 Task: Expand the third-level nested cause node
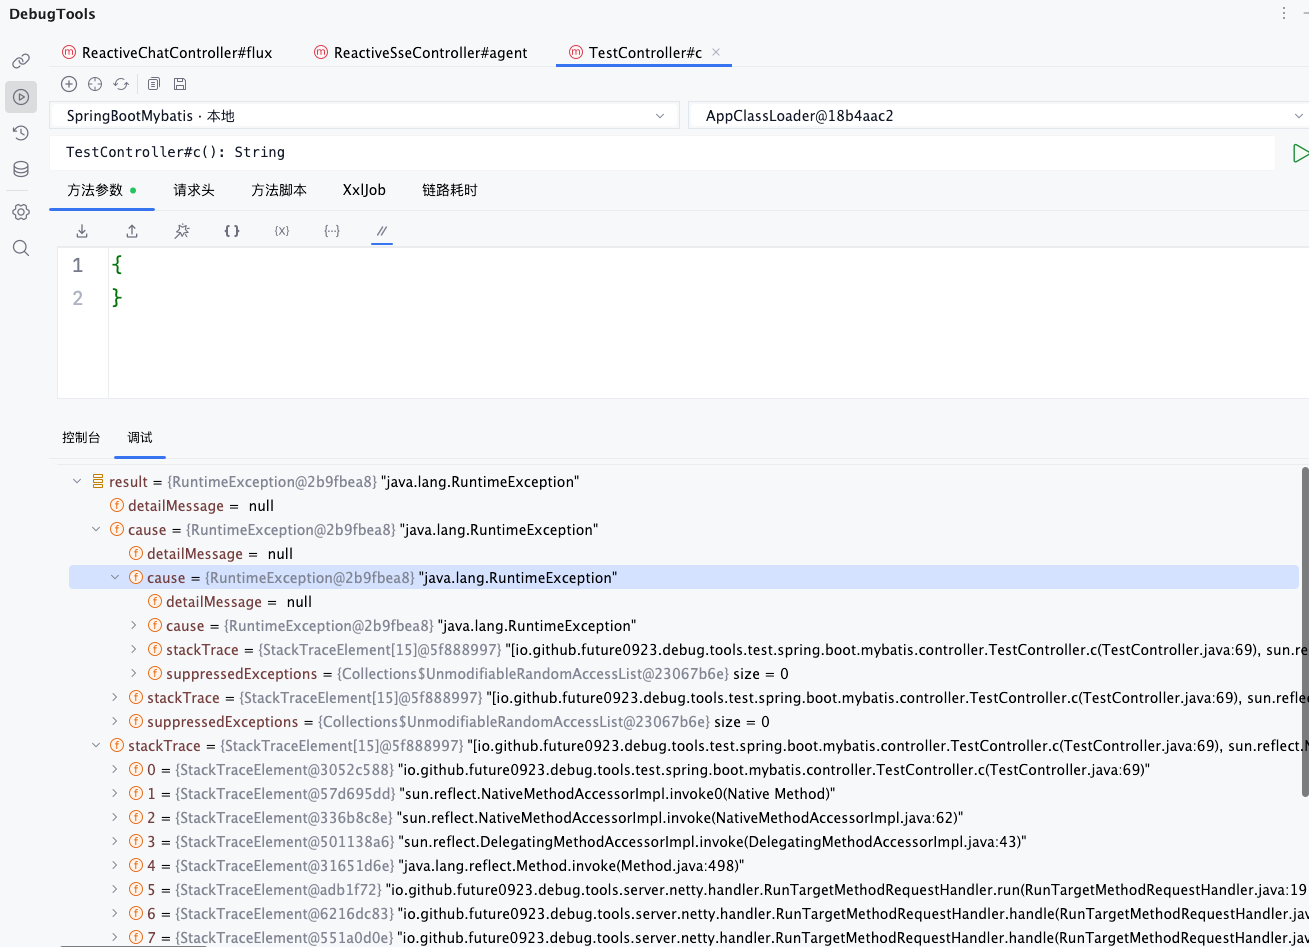(x=134, y=626)
